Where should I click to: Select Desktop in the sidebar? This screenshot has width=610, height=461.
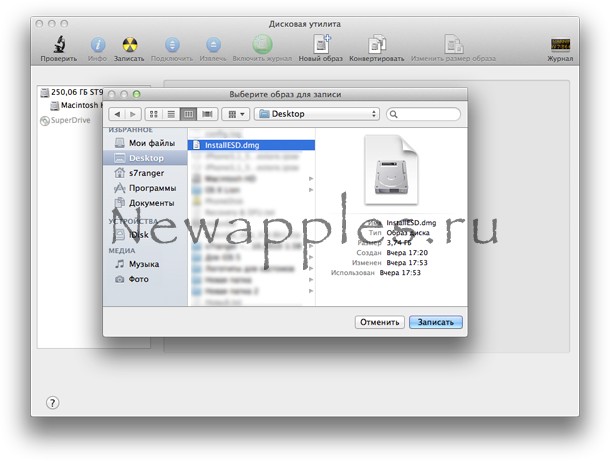[145, 158]
